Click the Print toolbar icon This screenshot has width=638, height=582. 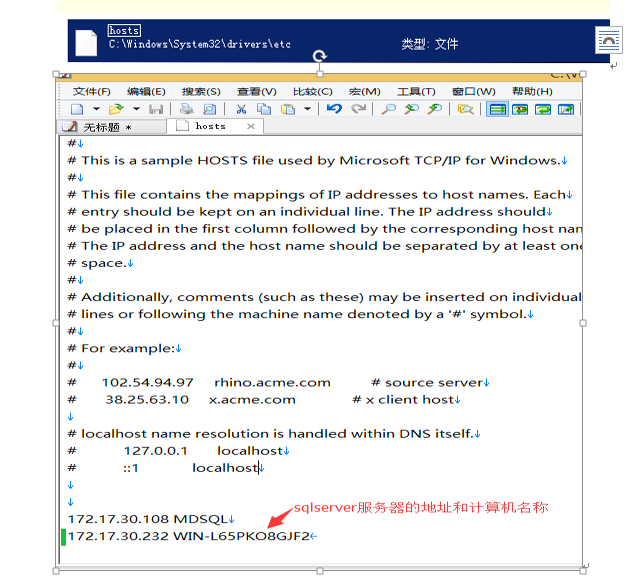pos(186,109)
